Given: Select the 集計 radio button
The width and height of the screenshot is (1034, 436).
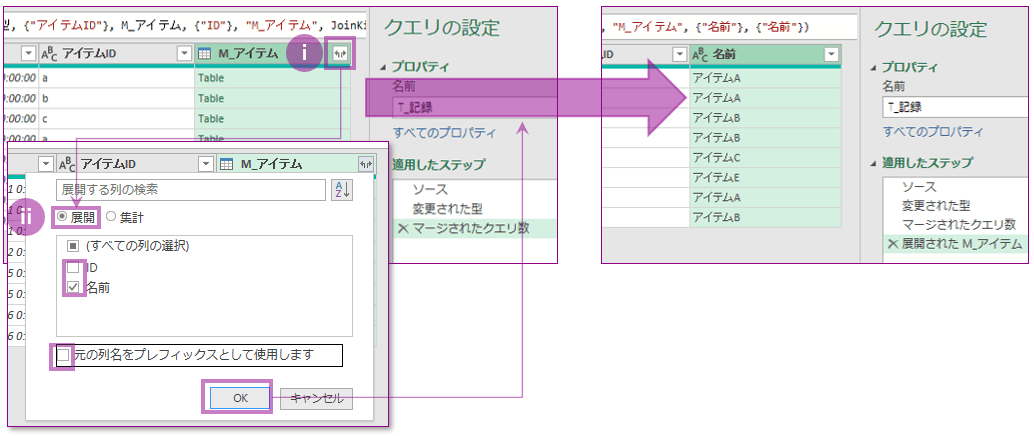Looking at the screenshot, I should [x=111, y=217].
